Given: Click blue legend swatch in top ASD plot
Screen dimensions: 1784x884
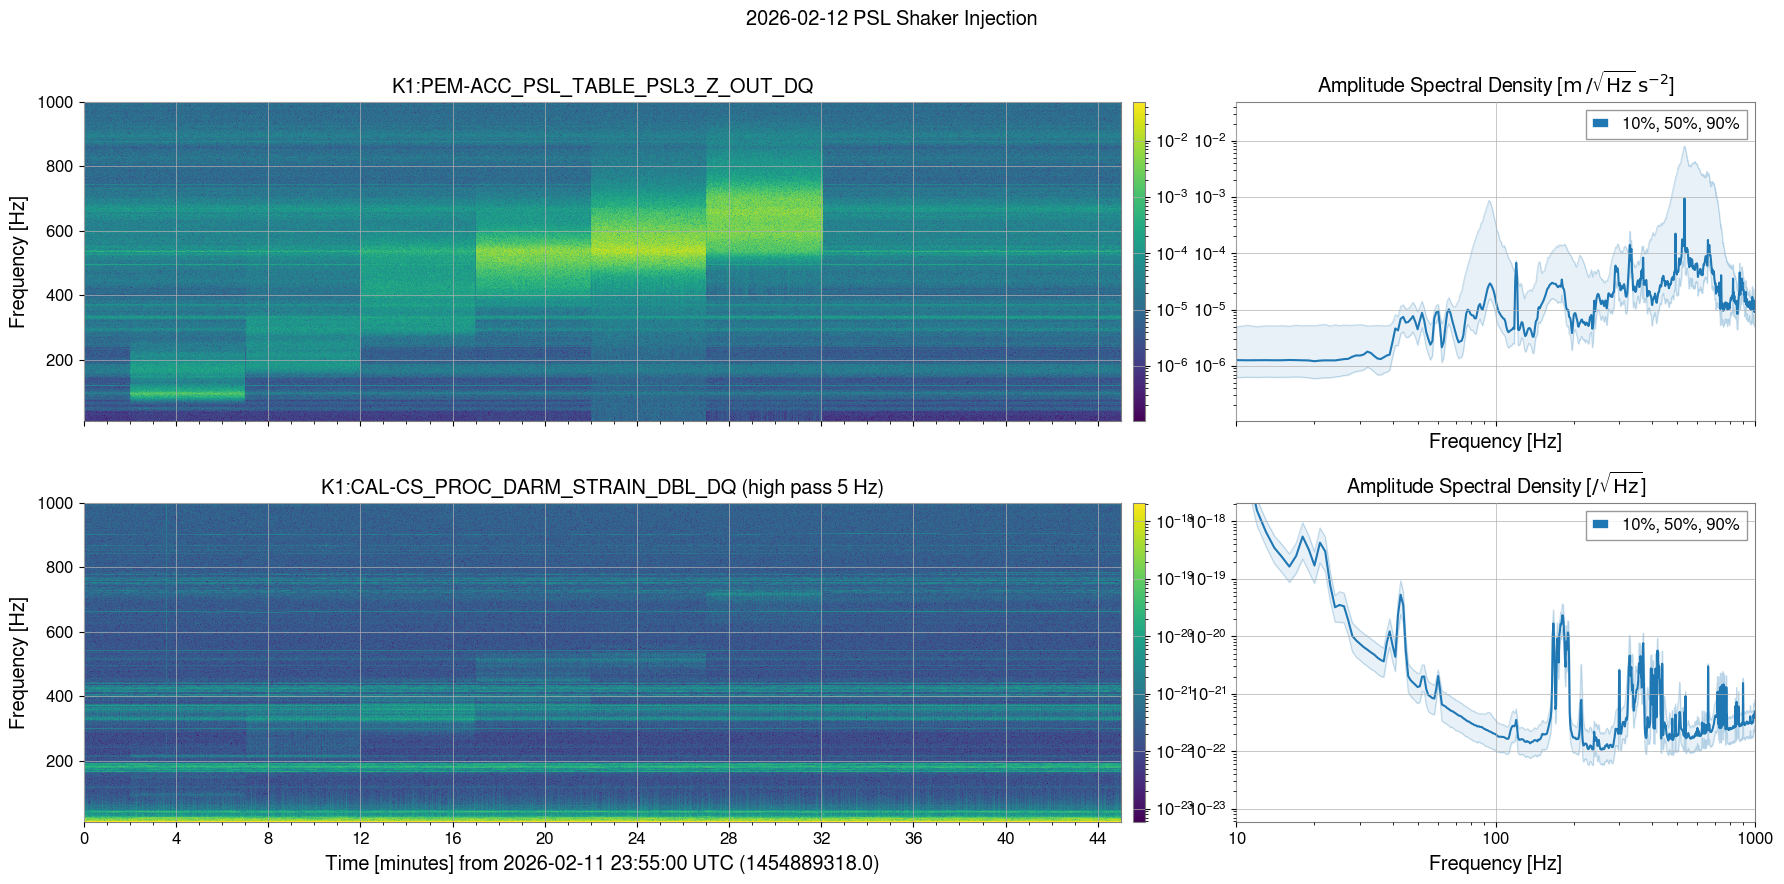Looking at the screenshot, I should point(1600,124).
